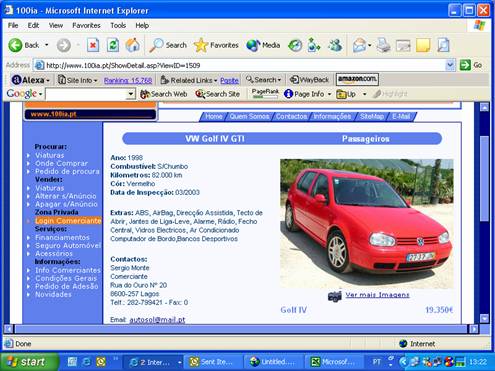
Task: Click the Google toolbar search input field
Action: point(86,94)
